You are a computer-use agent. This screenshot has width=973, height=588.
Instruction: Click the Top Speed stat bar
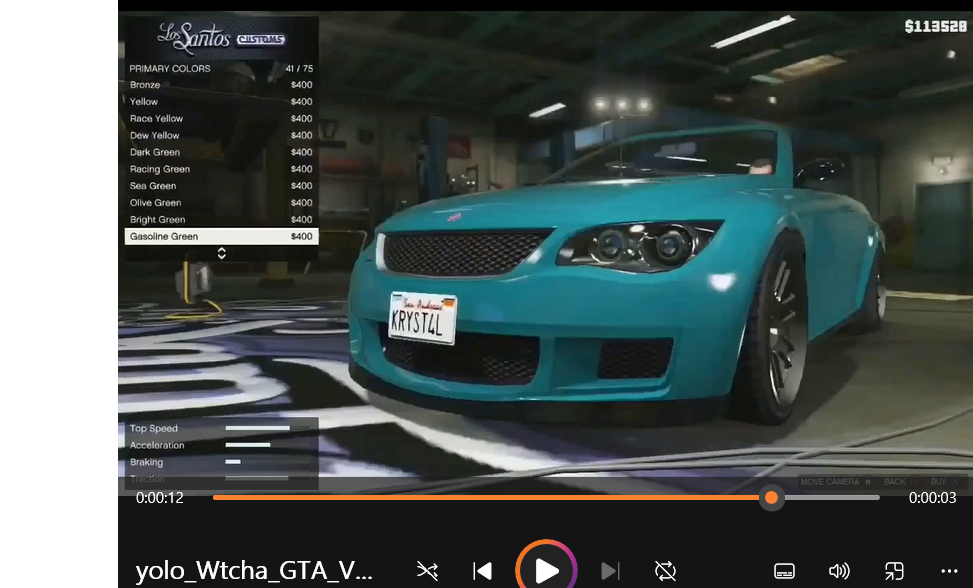pos(257,428)
